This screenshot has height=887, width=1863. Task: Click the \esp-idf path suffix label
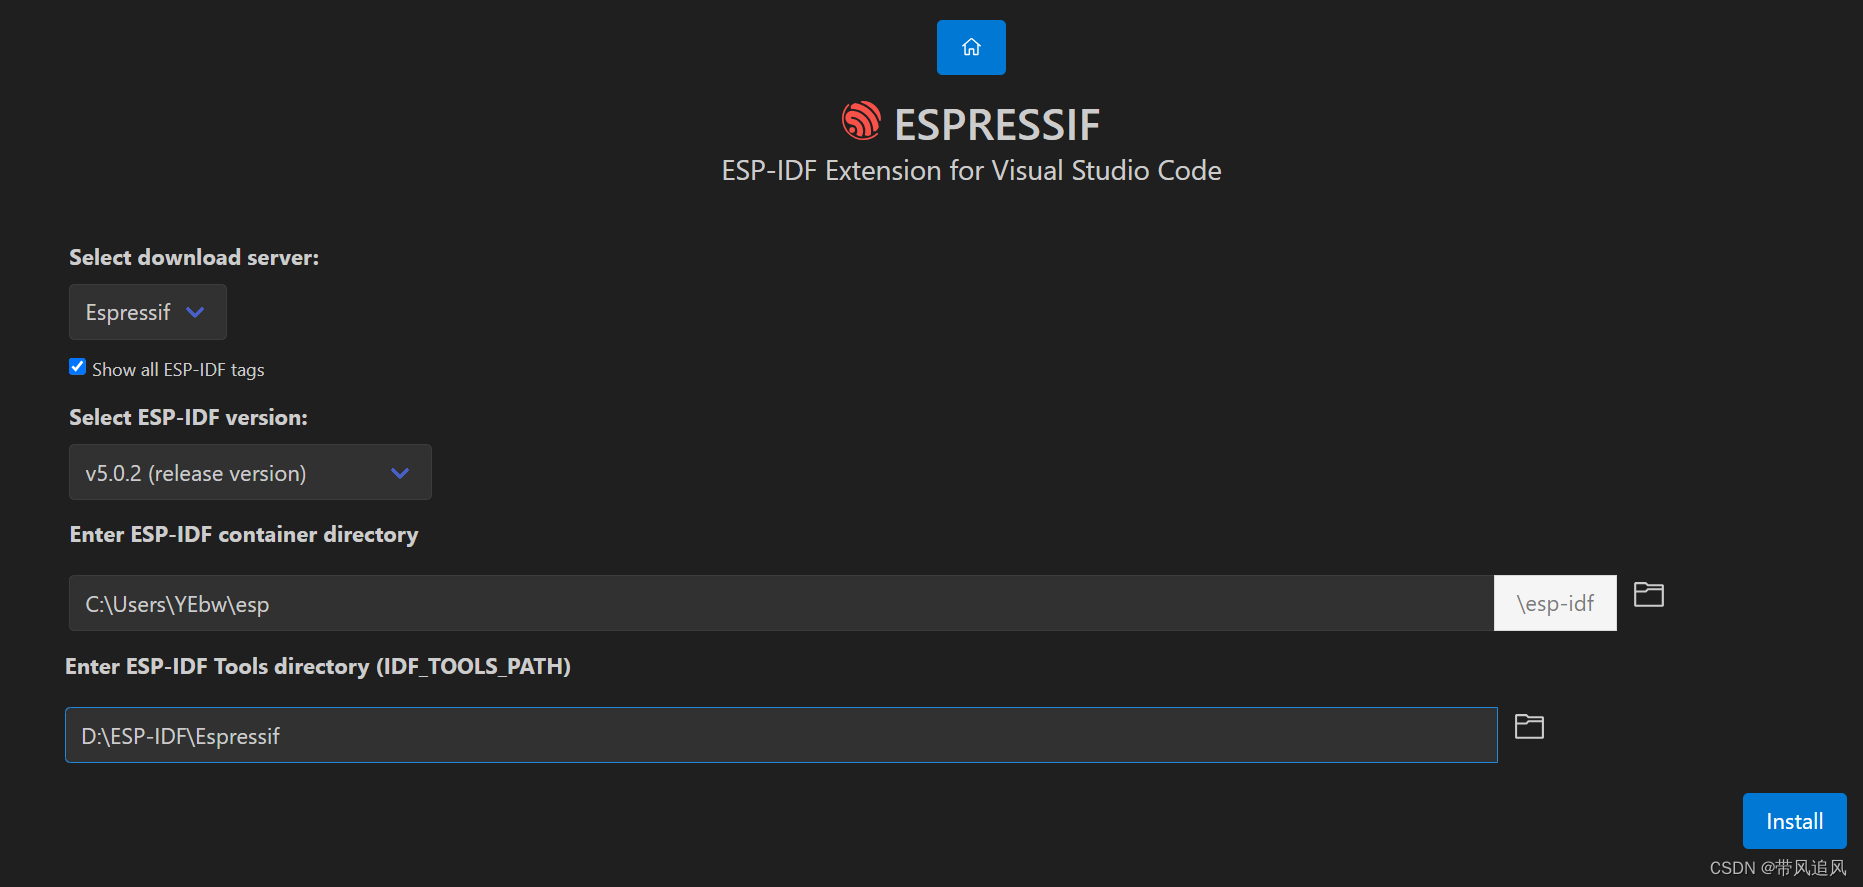click(x=1554, y=603)
